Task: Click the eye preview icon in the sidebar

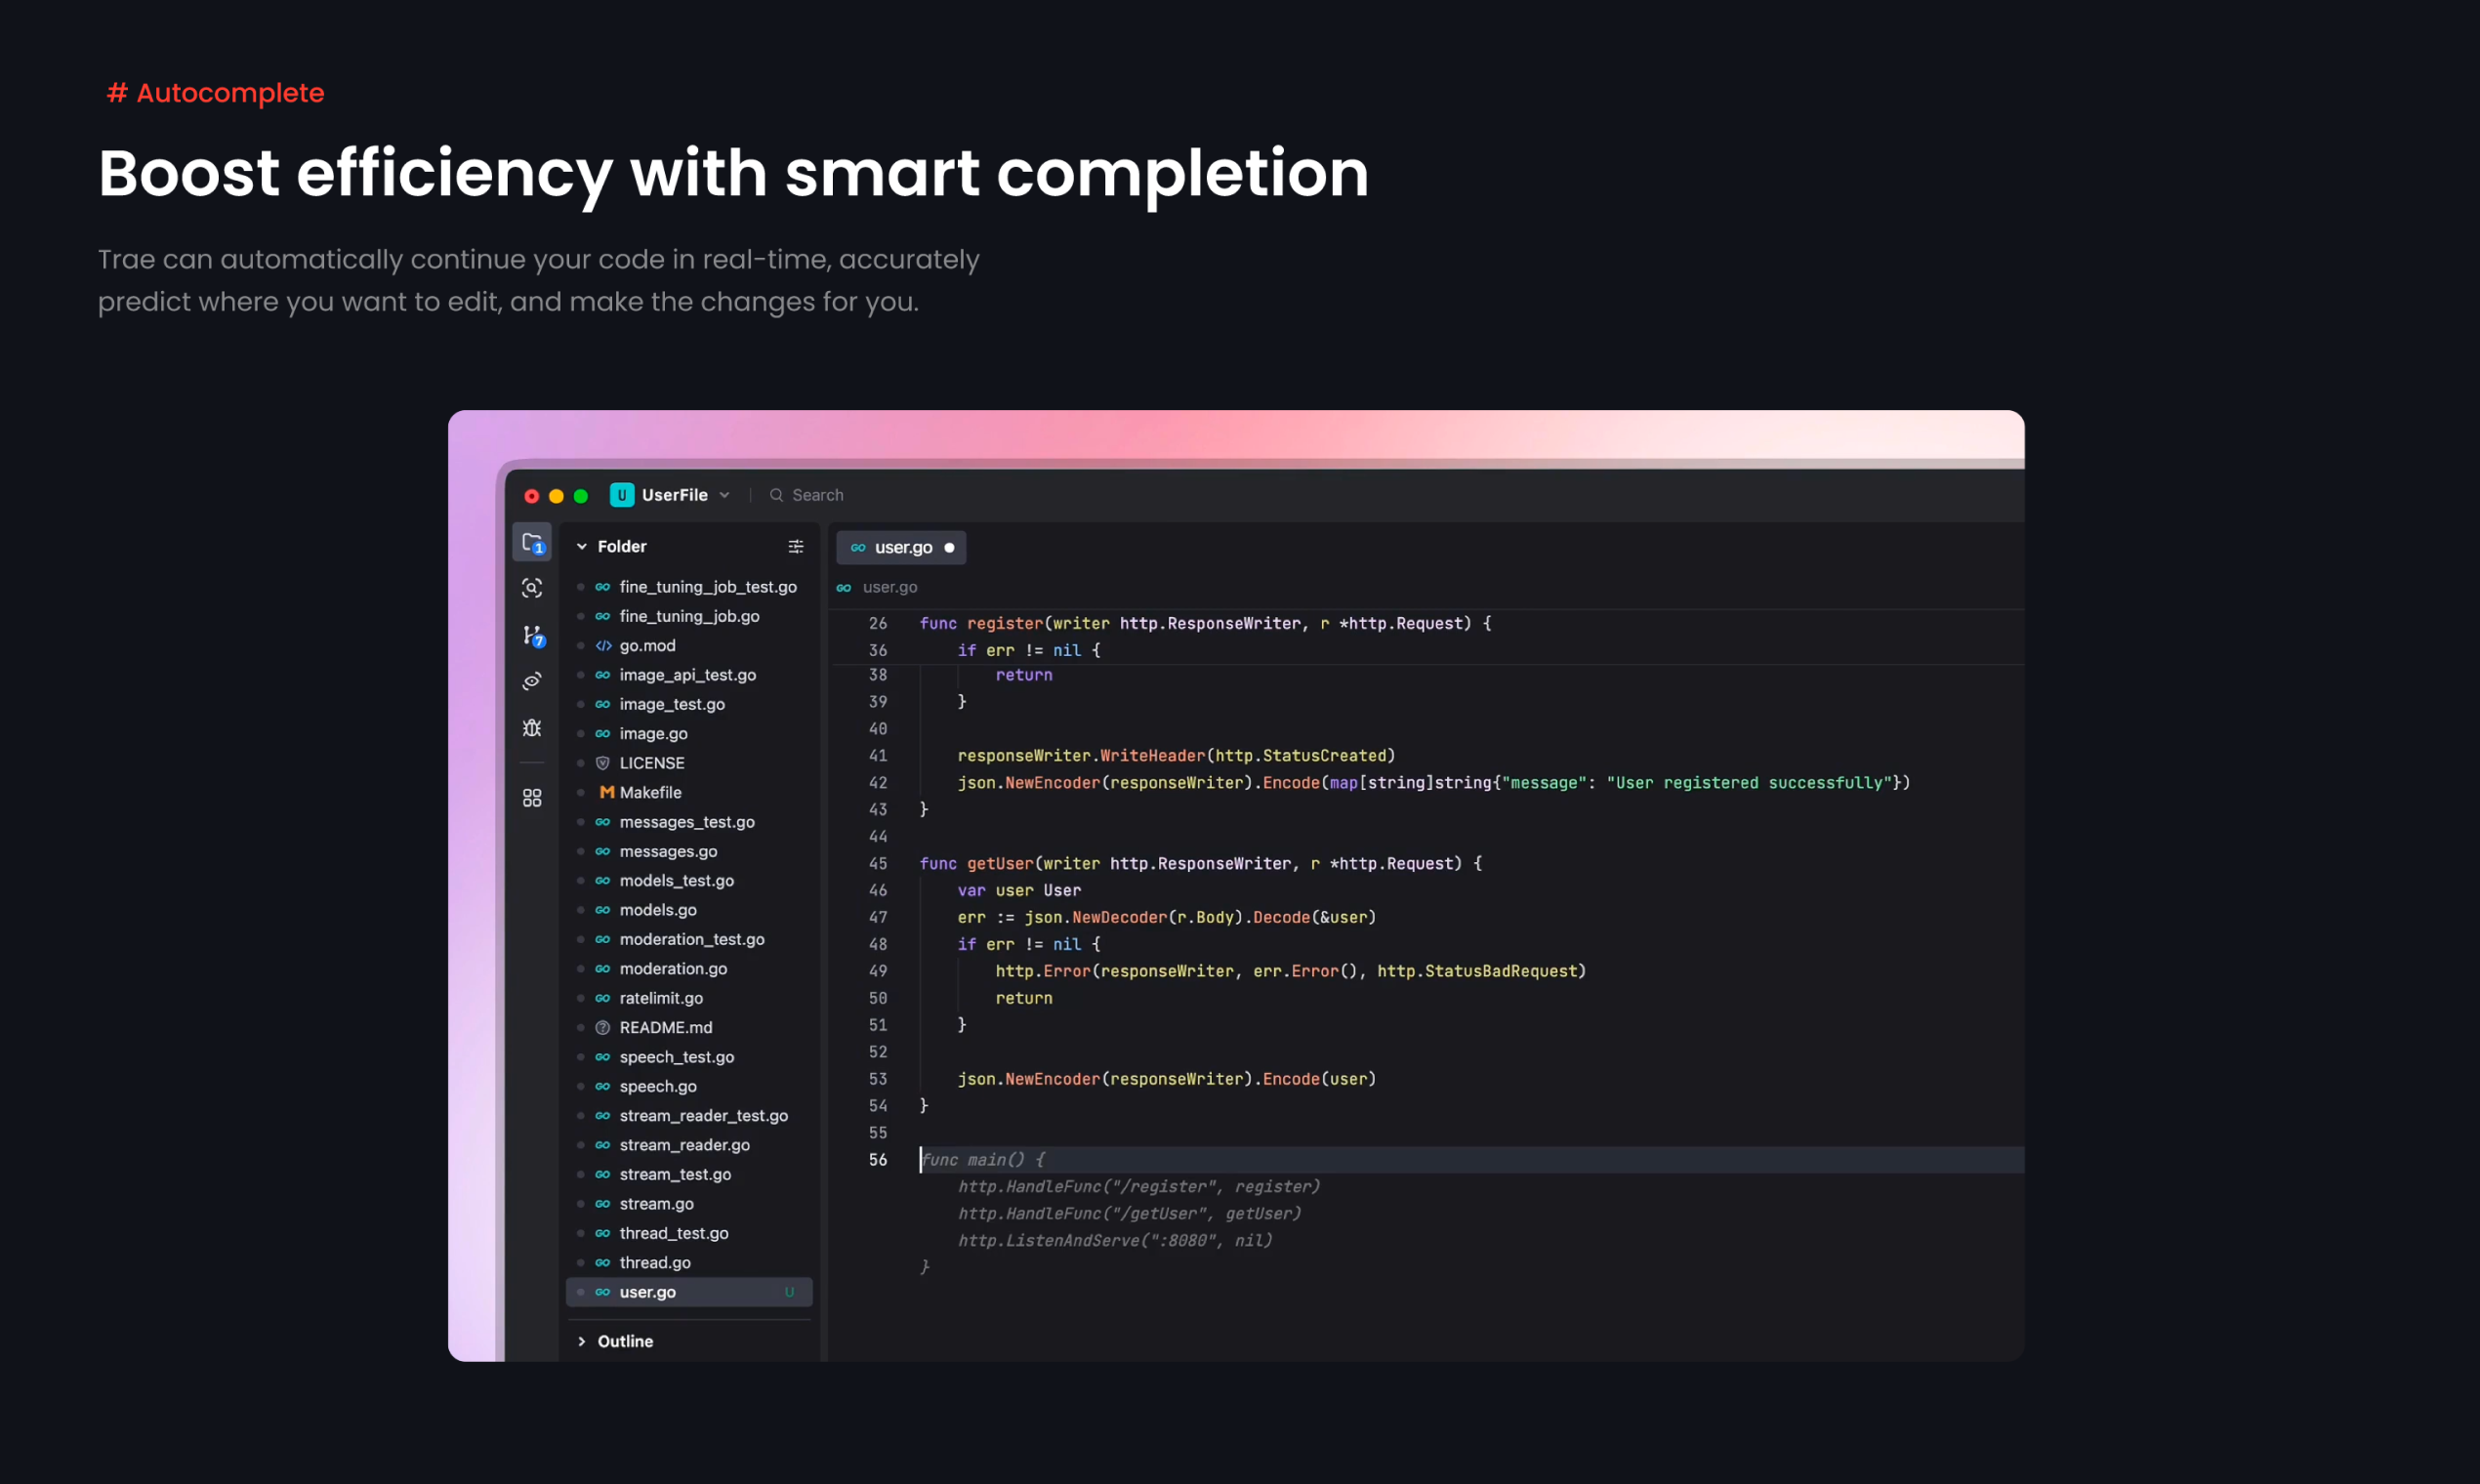Action: 532,681
